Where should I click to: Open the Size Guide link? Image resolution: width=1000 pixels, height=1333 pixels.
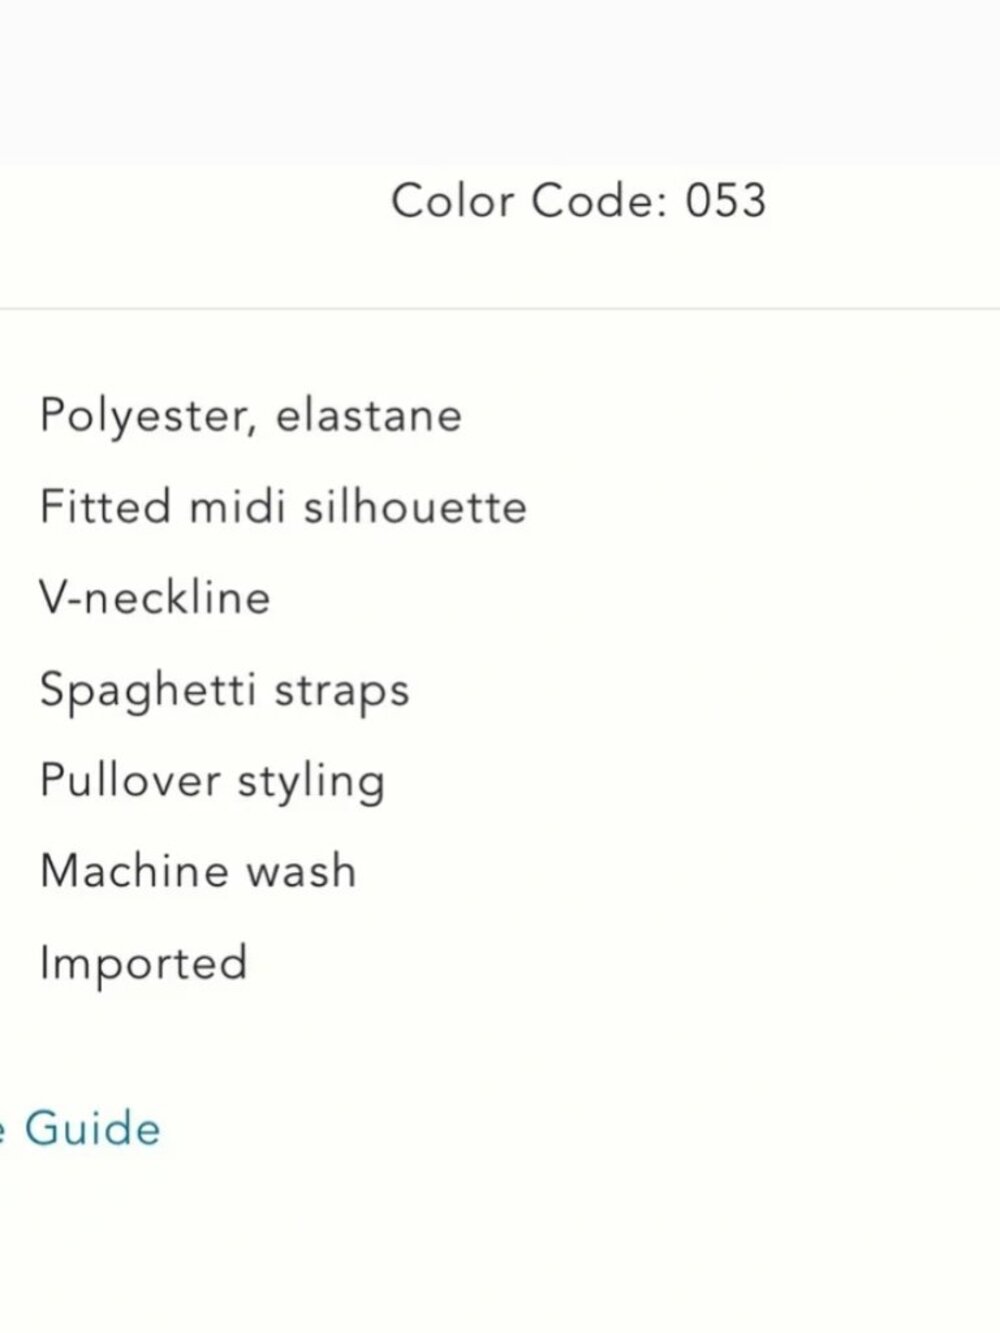click(x=80, y=1129)
